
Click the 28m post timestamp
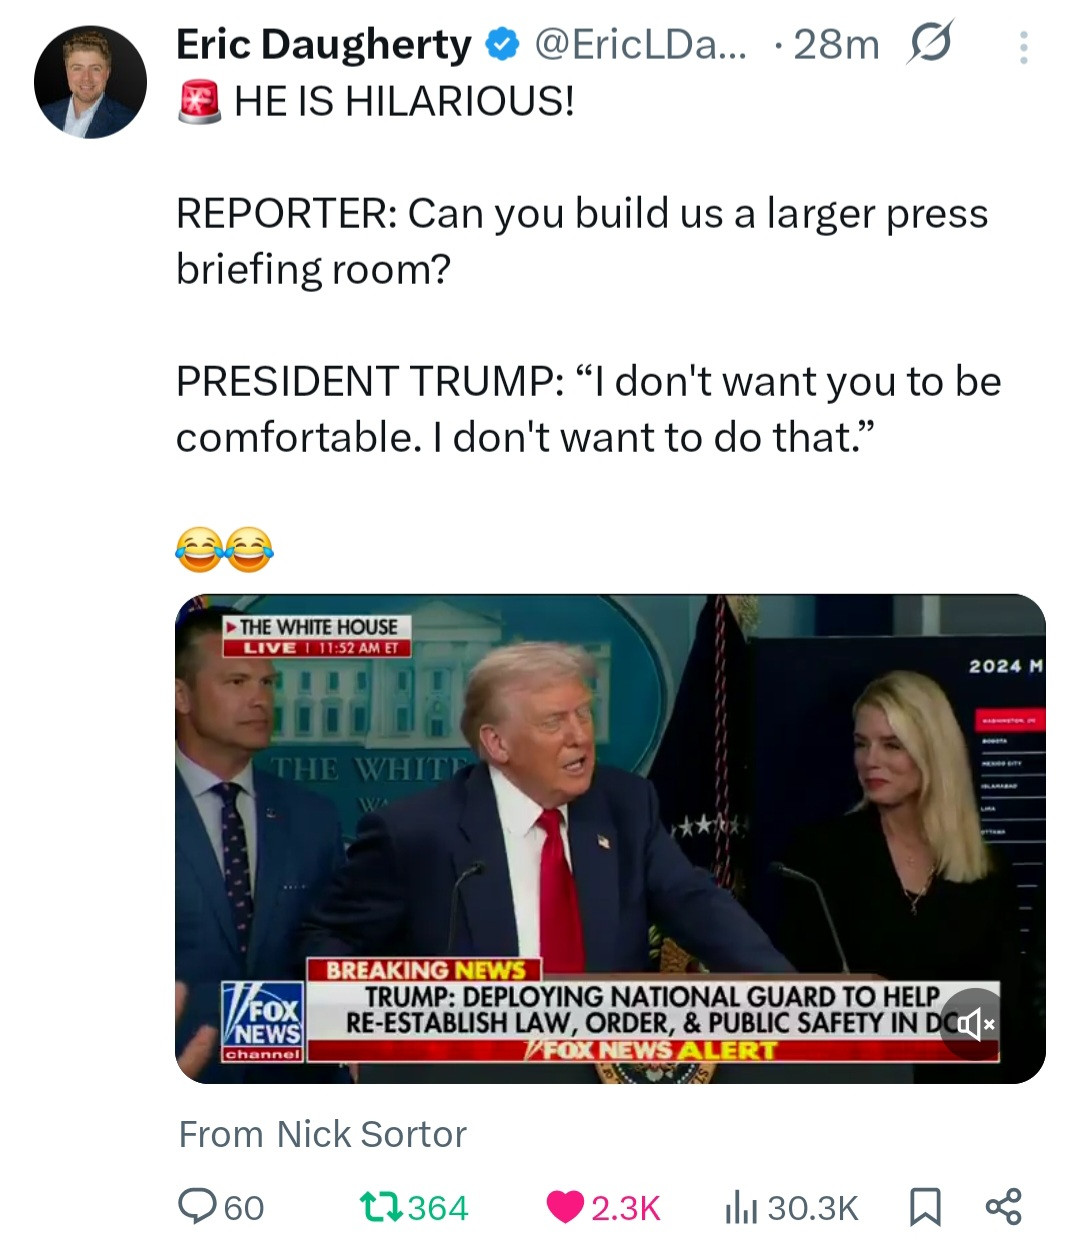(836, 45)
